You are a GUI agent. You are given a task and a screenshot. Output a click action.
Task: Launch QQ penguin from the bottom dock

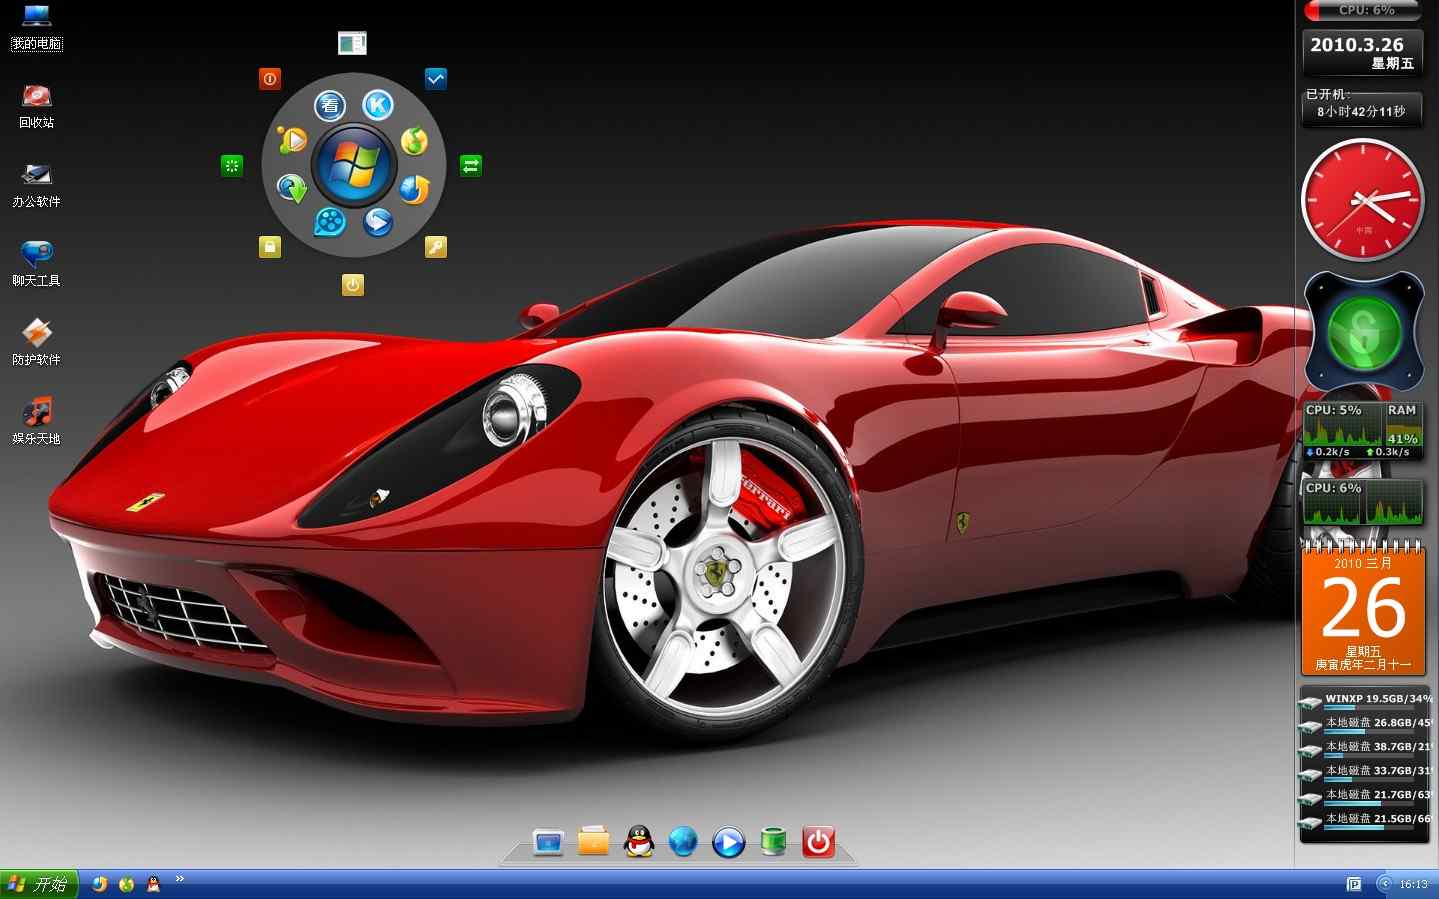(x=639, y=842)
